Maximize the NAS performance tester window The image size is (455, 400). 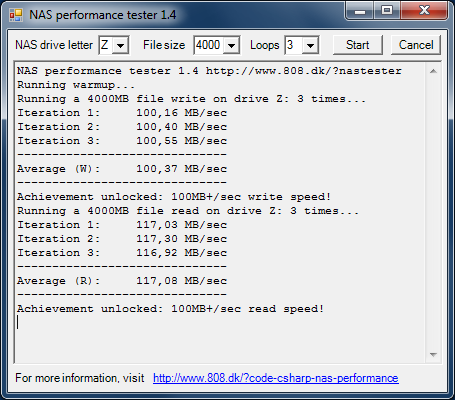387,11
